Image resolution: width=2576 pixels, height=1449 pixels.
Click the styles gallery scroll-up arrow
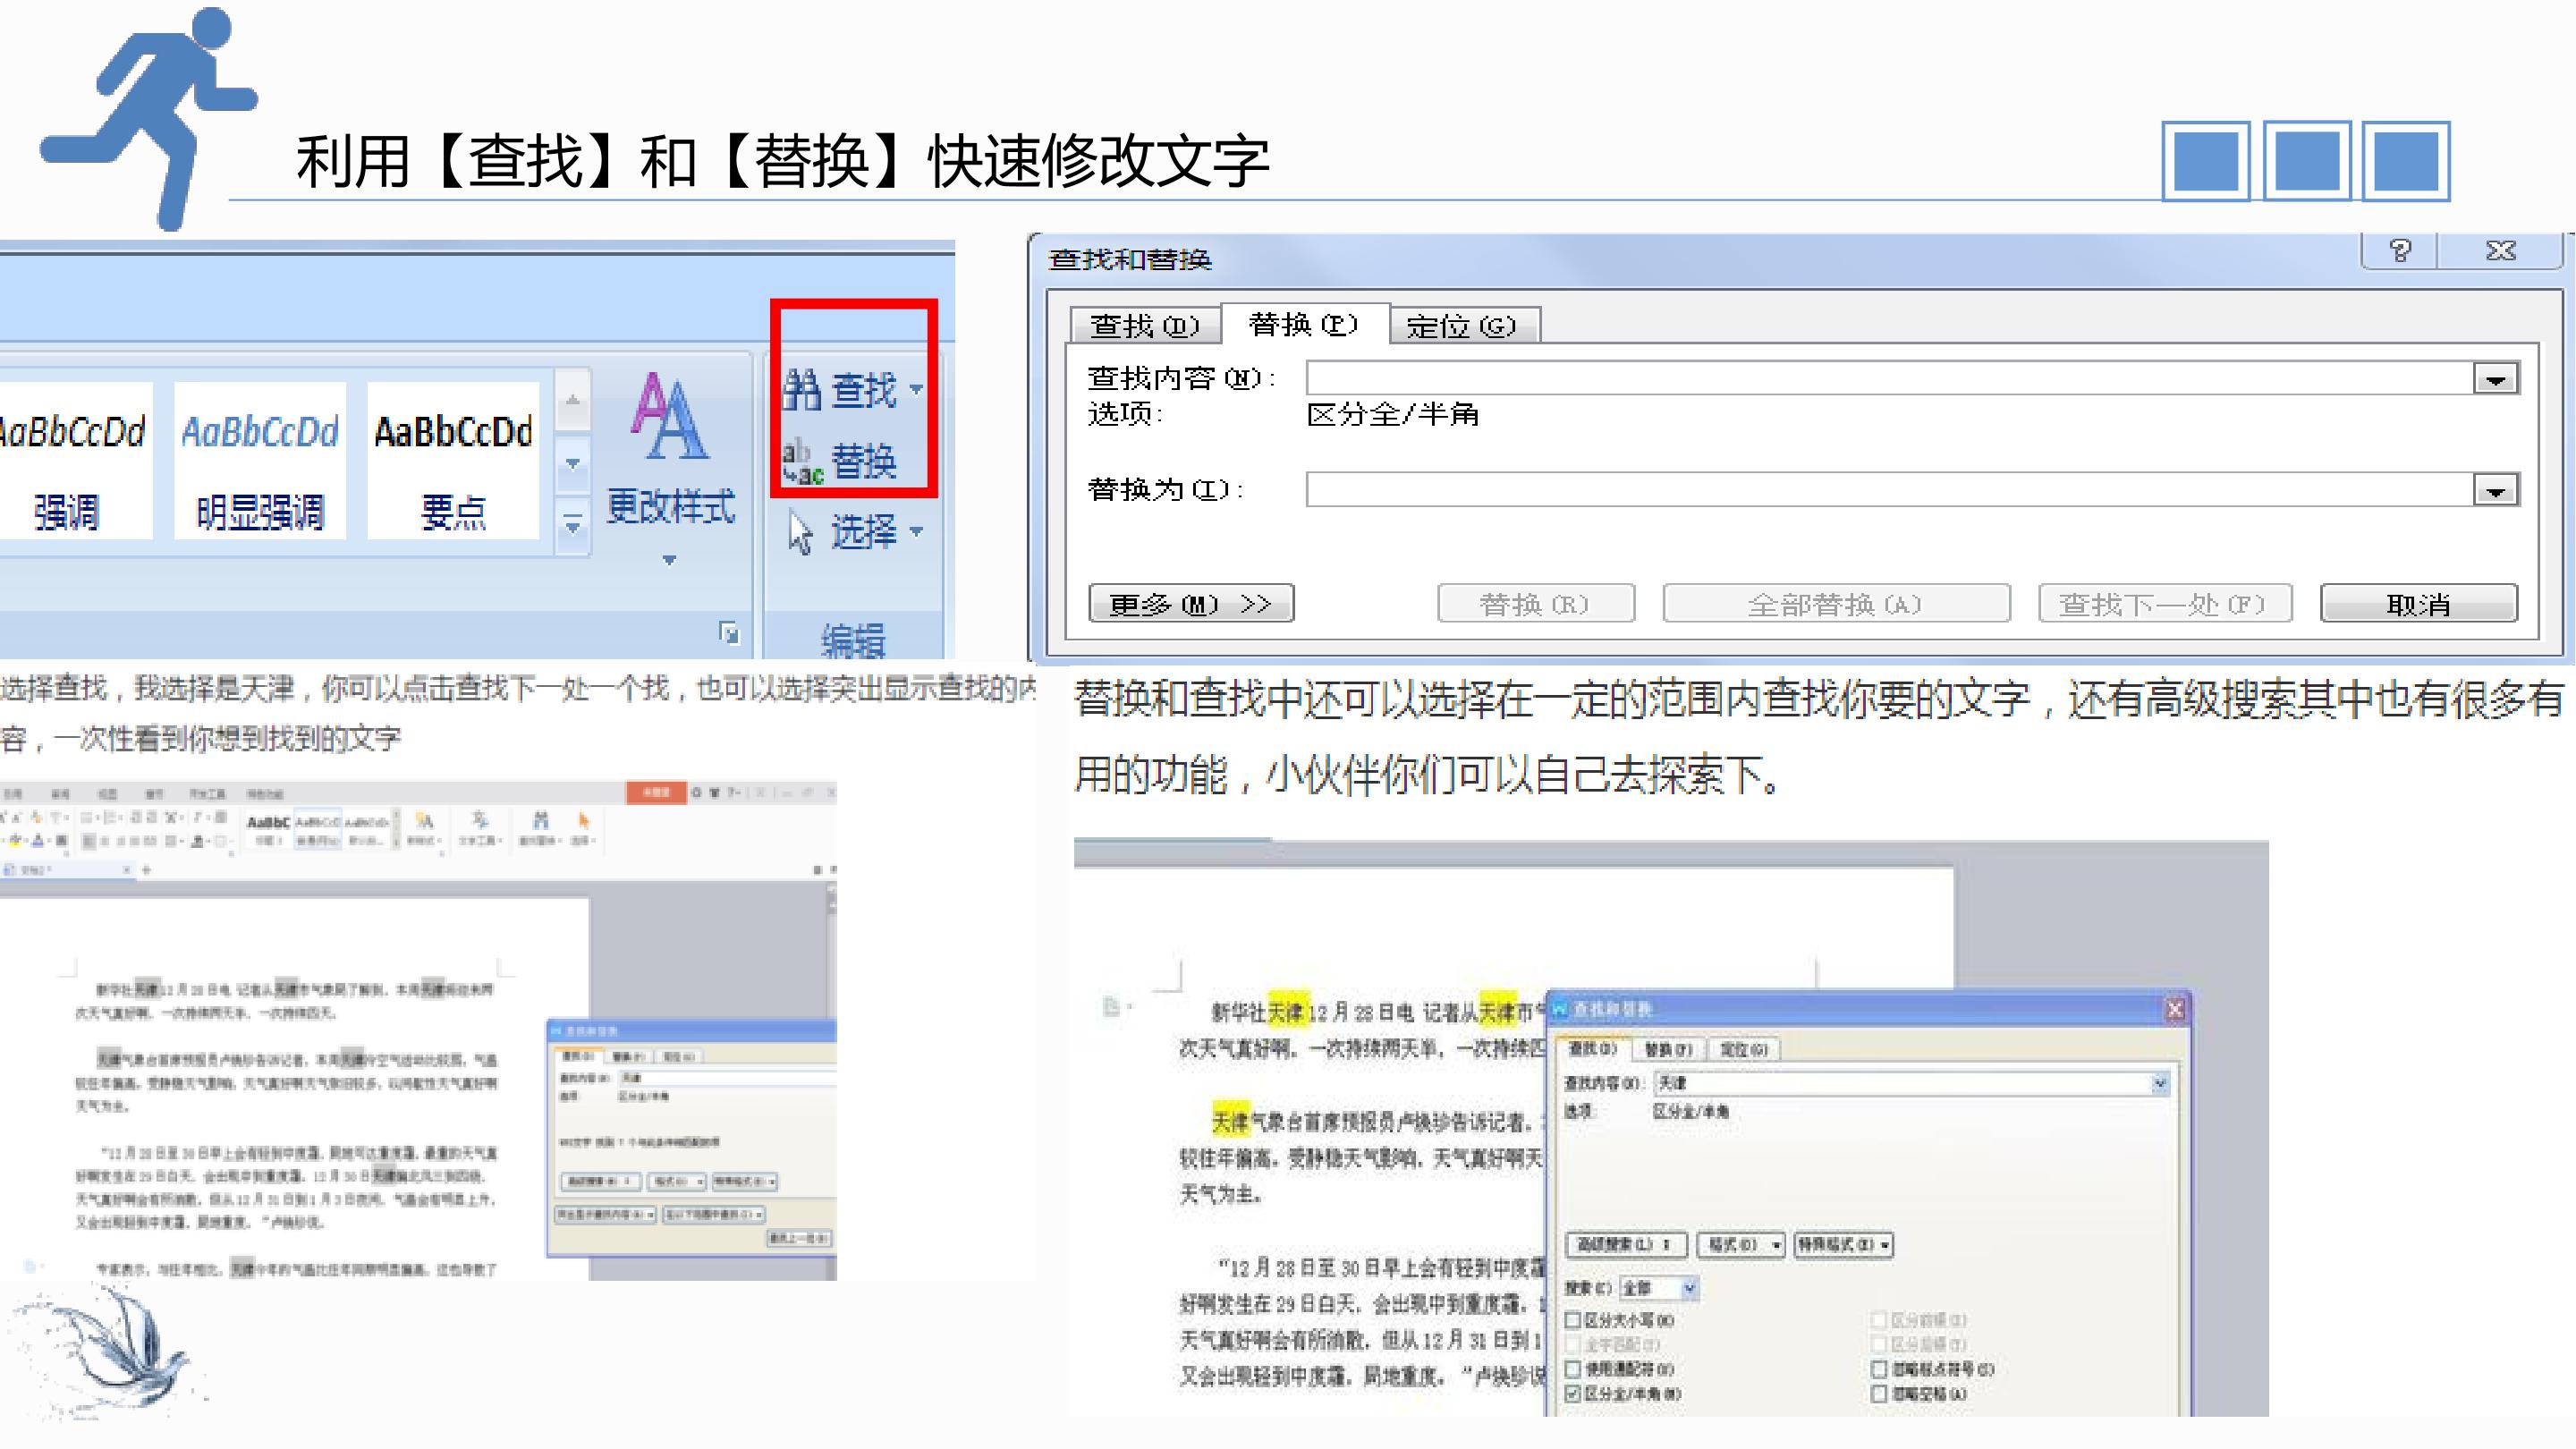[x=572, y=401]
